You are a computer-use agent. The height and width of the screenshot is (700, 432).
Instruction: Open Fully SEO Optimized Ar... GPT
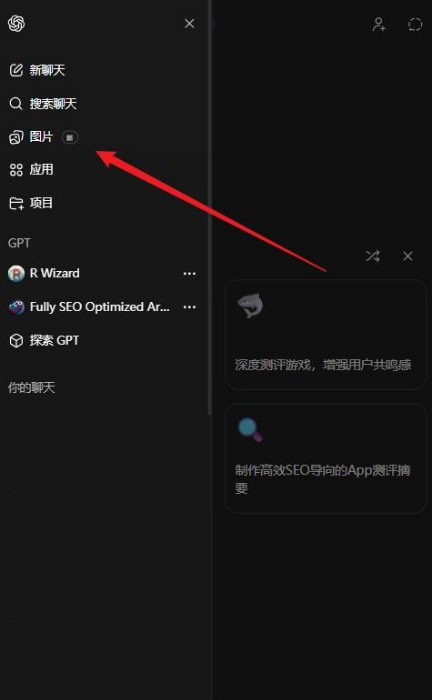99,307
